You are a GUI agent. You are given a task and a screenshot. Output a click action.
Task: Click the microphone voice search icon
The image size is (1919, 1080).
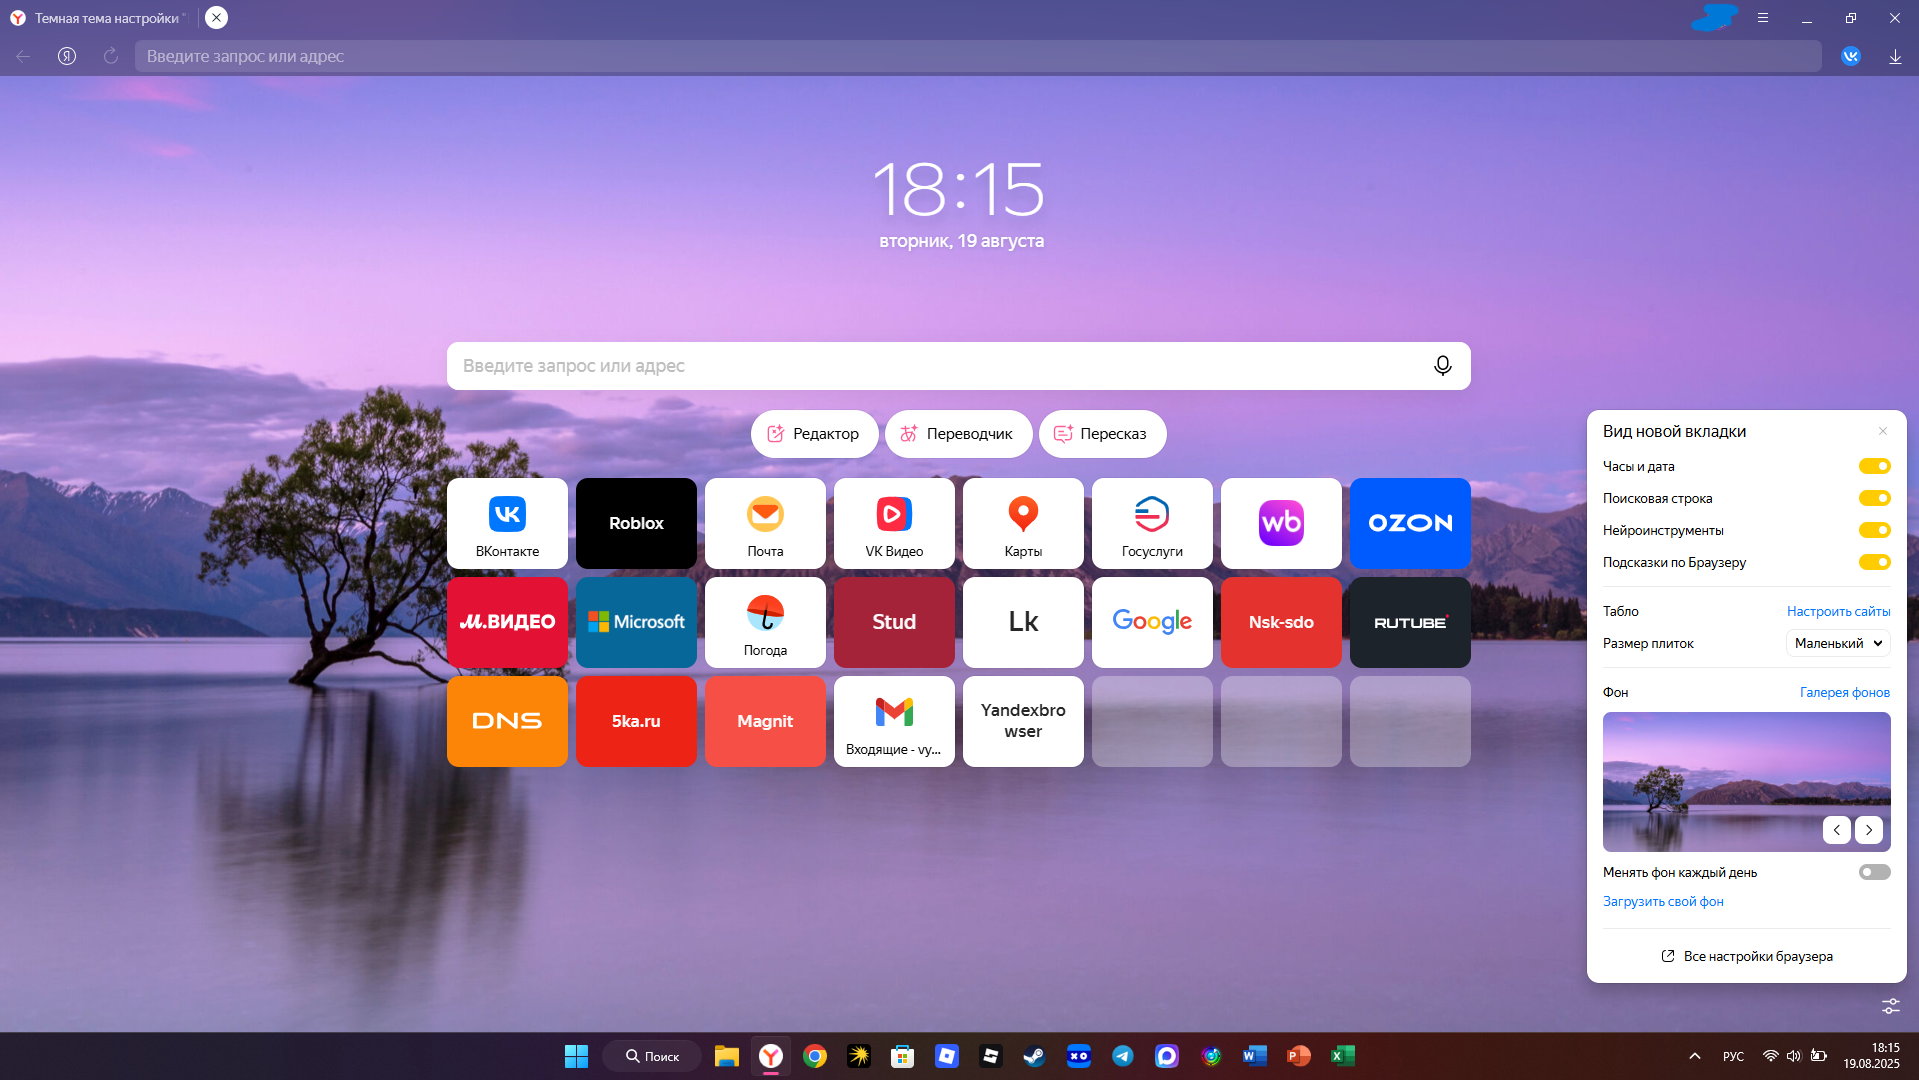[x=1442, y=366]
